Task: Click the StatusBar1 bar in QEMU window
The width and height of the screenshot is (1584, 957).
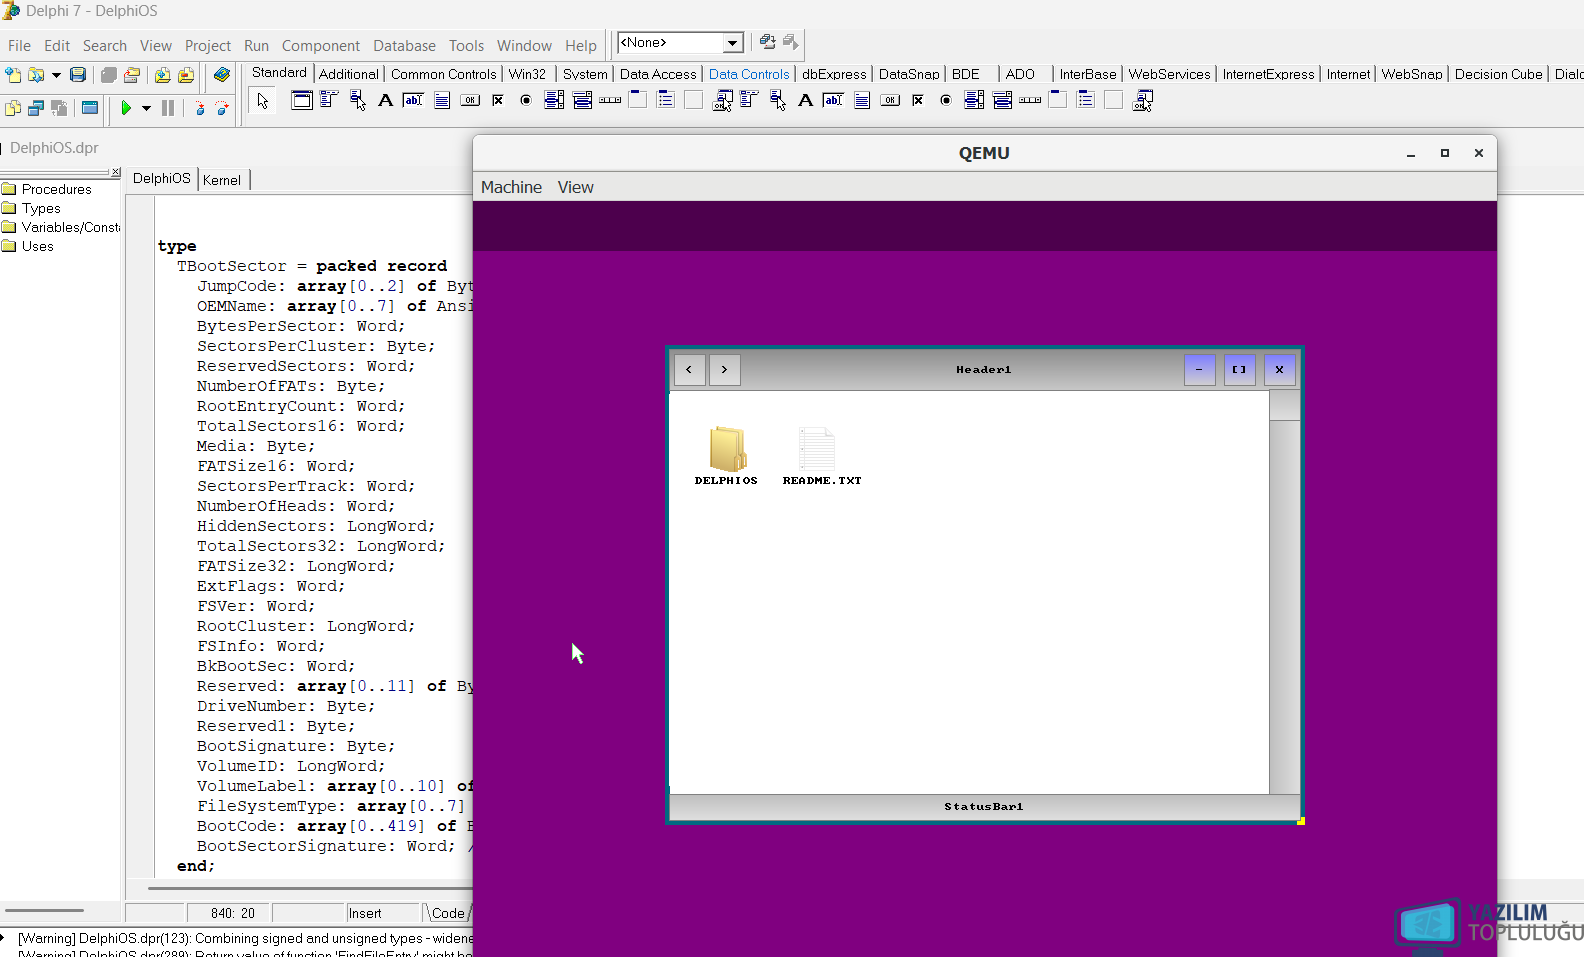Action: pyautogui.click(x=984, y=807)
